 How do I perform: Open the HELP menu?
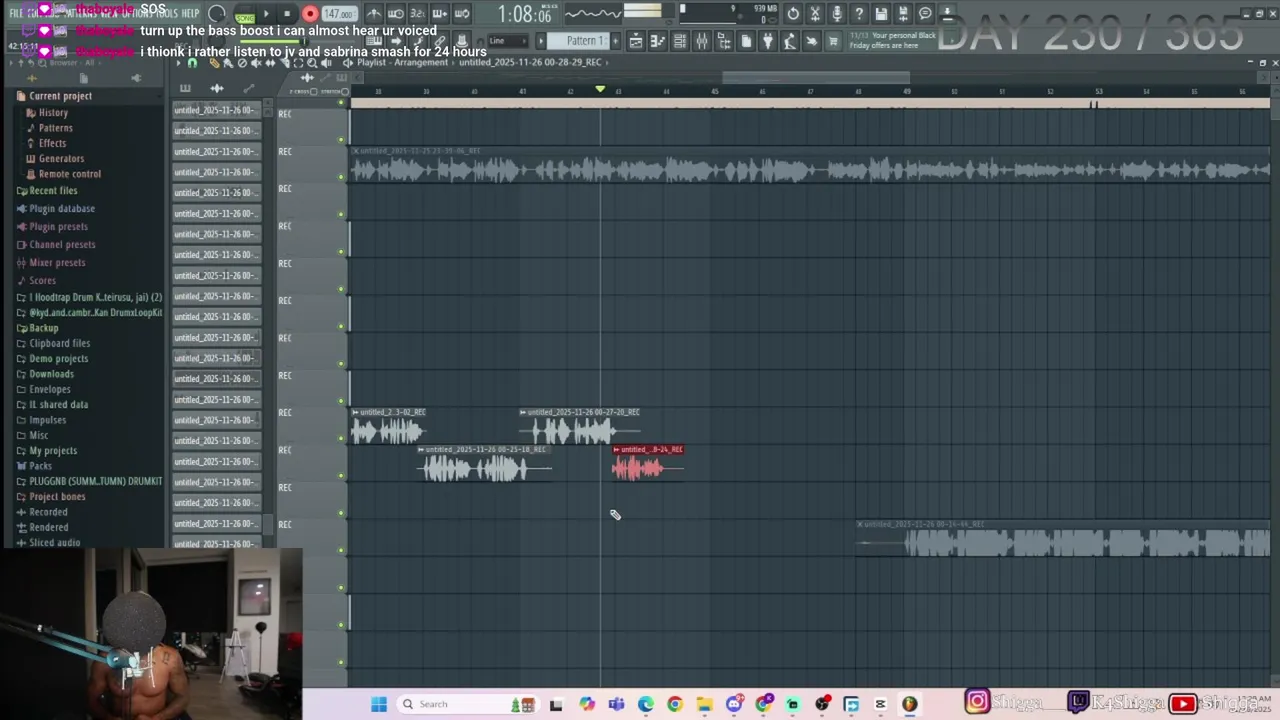point(190,13)
